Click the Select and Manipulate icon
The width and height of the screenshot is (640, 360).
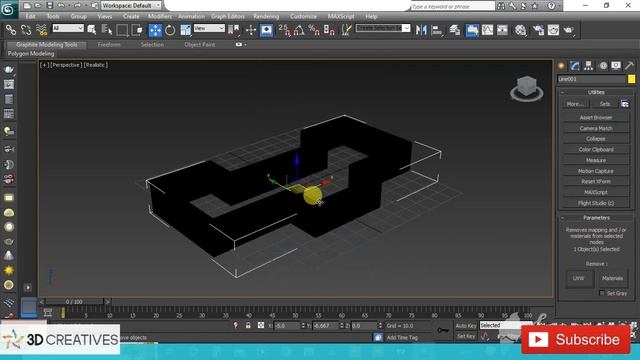pos(251,30)
